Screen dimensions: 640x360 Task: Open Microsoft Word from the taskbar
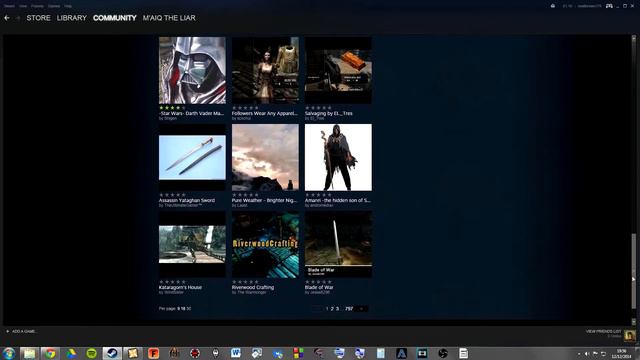click(x=236, y=353)
